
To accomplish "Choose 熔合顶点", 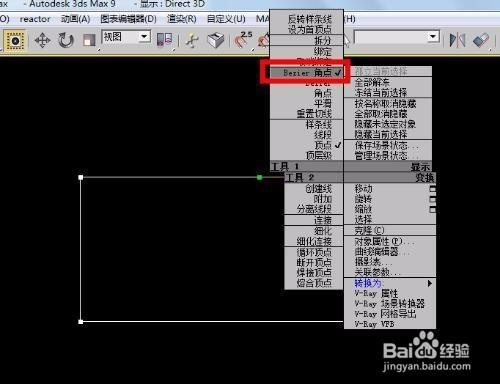I will click(x=314, y=283).
